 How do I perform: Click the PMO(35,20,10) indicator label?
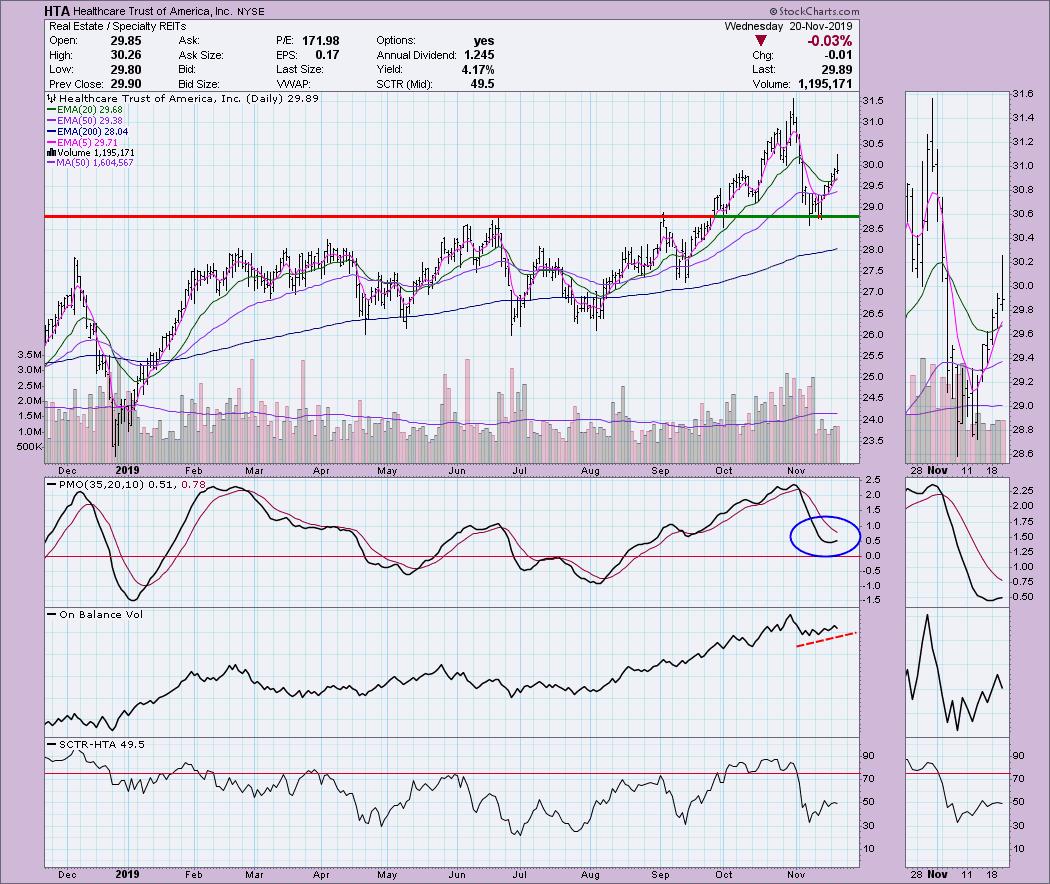click(x=127, y=484)
